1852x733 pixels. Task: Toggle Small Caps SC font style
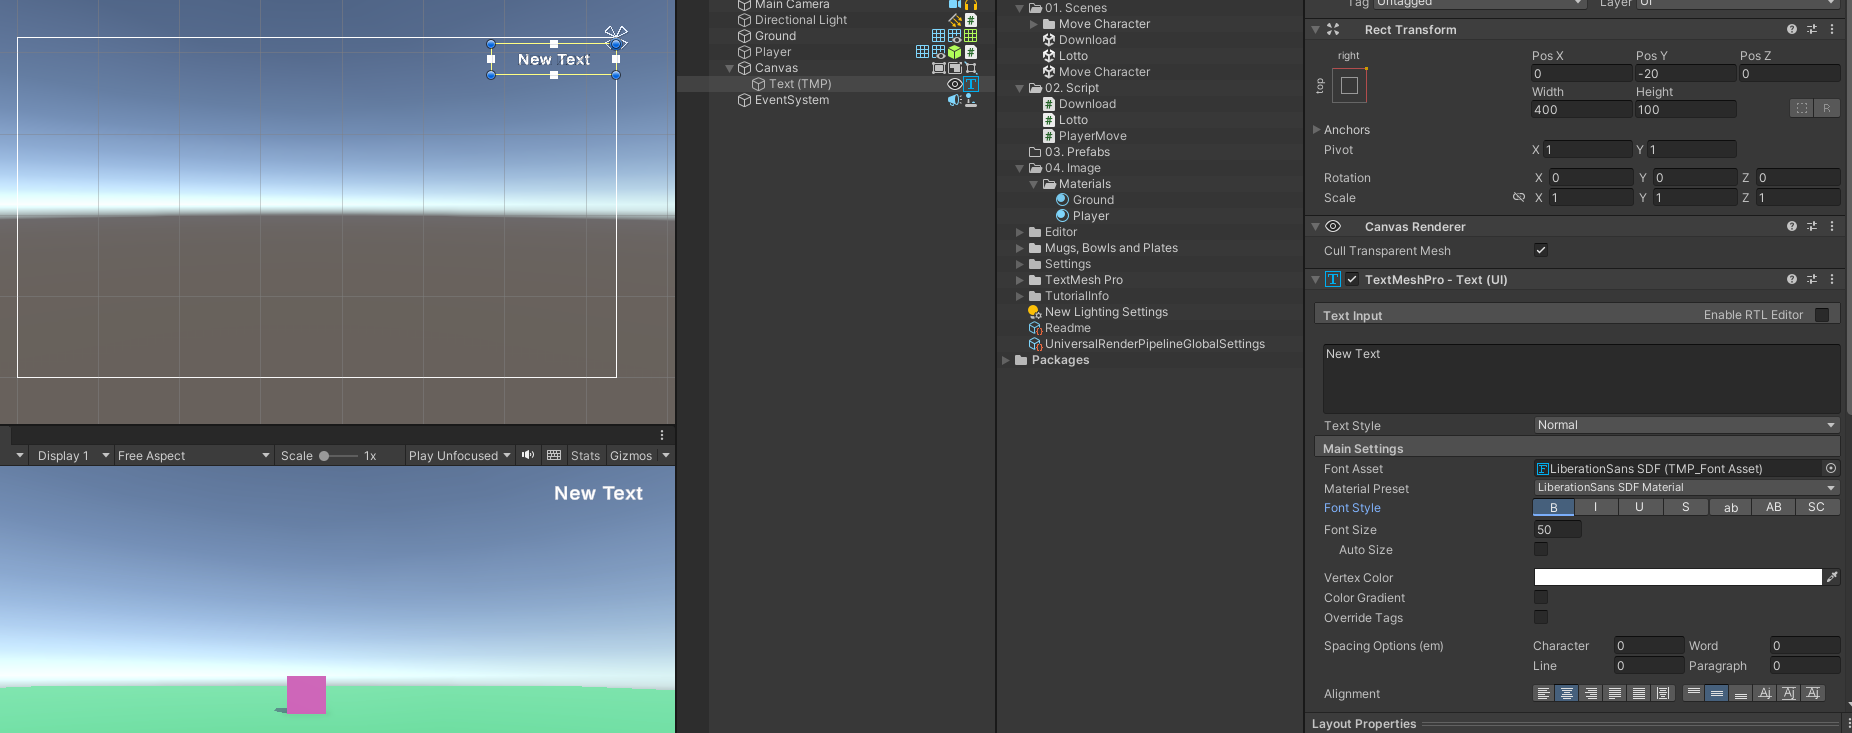click(1817, 507)
